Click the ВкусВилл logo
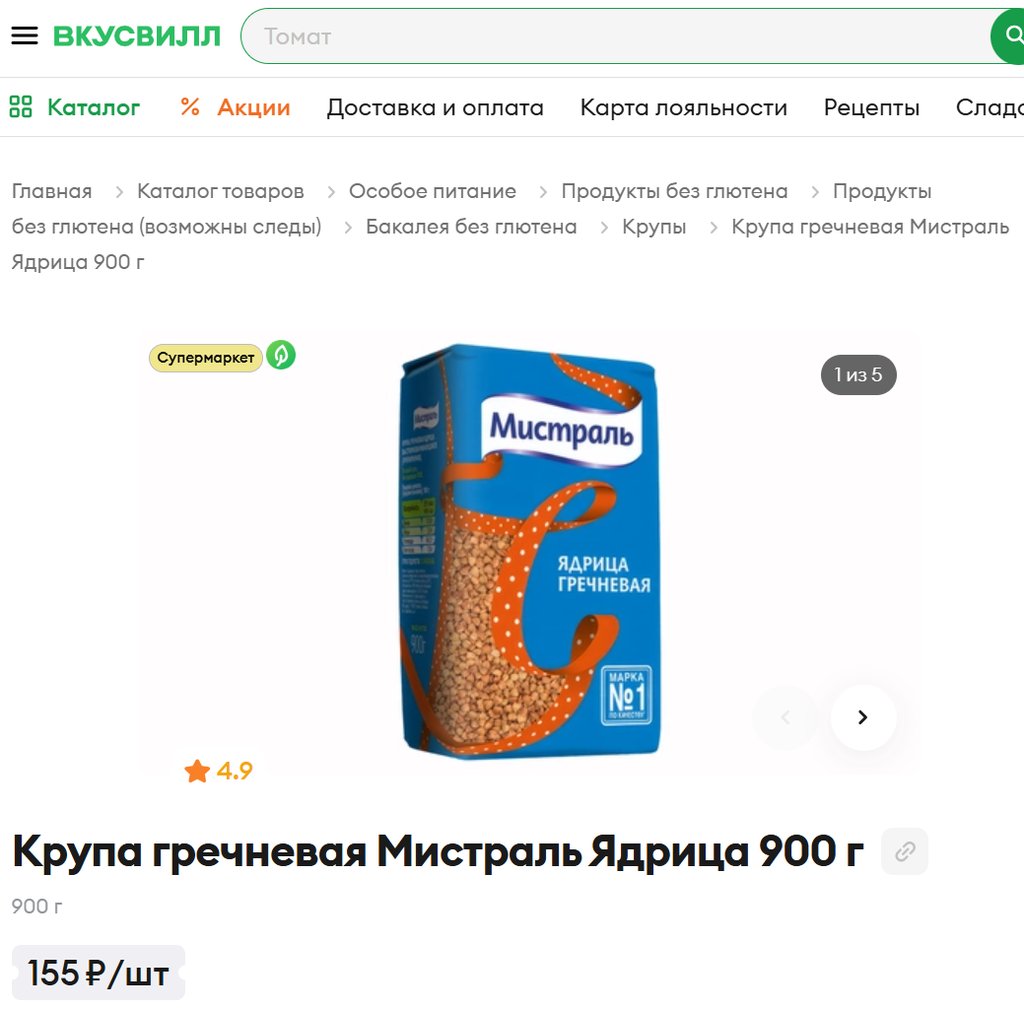 click(x=136, y=36)
